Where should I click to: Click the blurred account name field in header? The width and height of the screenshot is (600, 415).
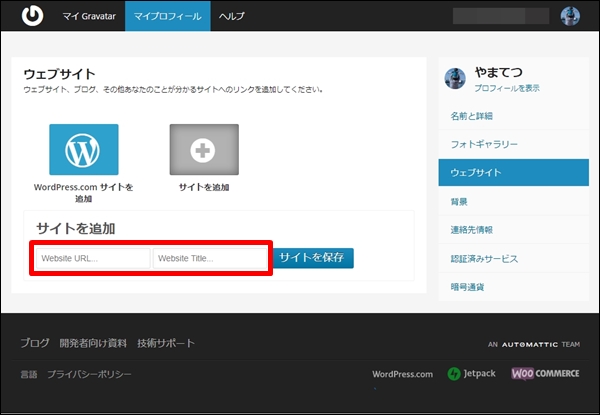[x=501, y=16]
